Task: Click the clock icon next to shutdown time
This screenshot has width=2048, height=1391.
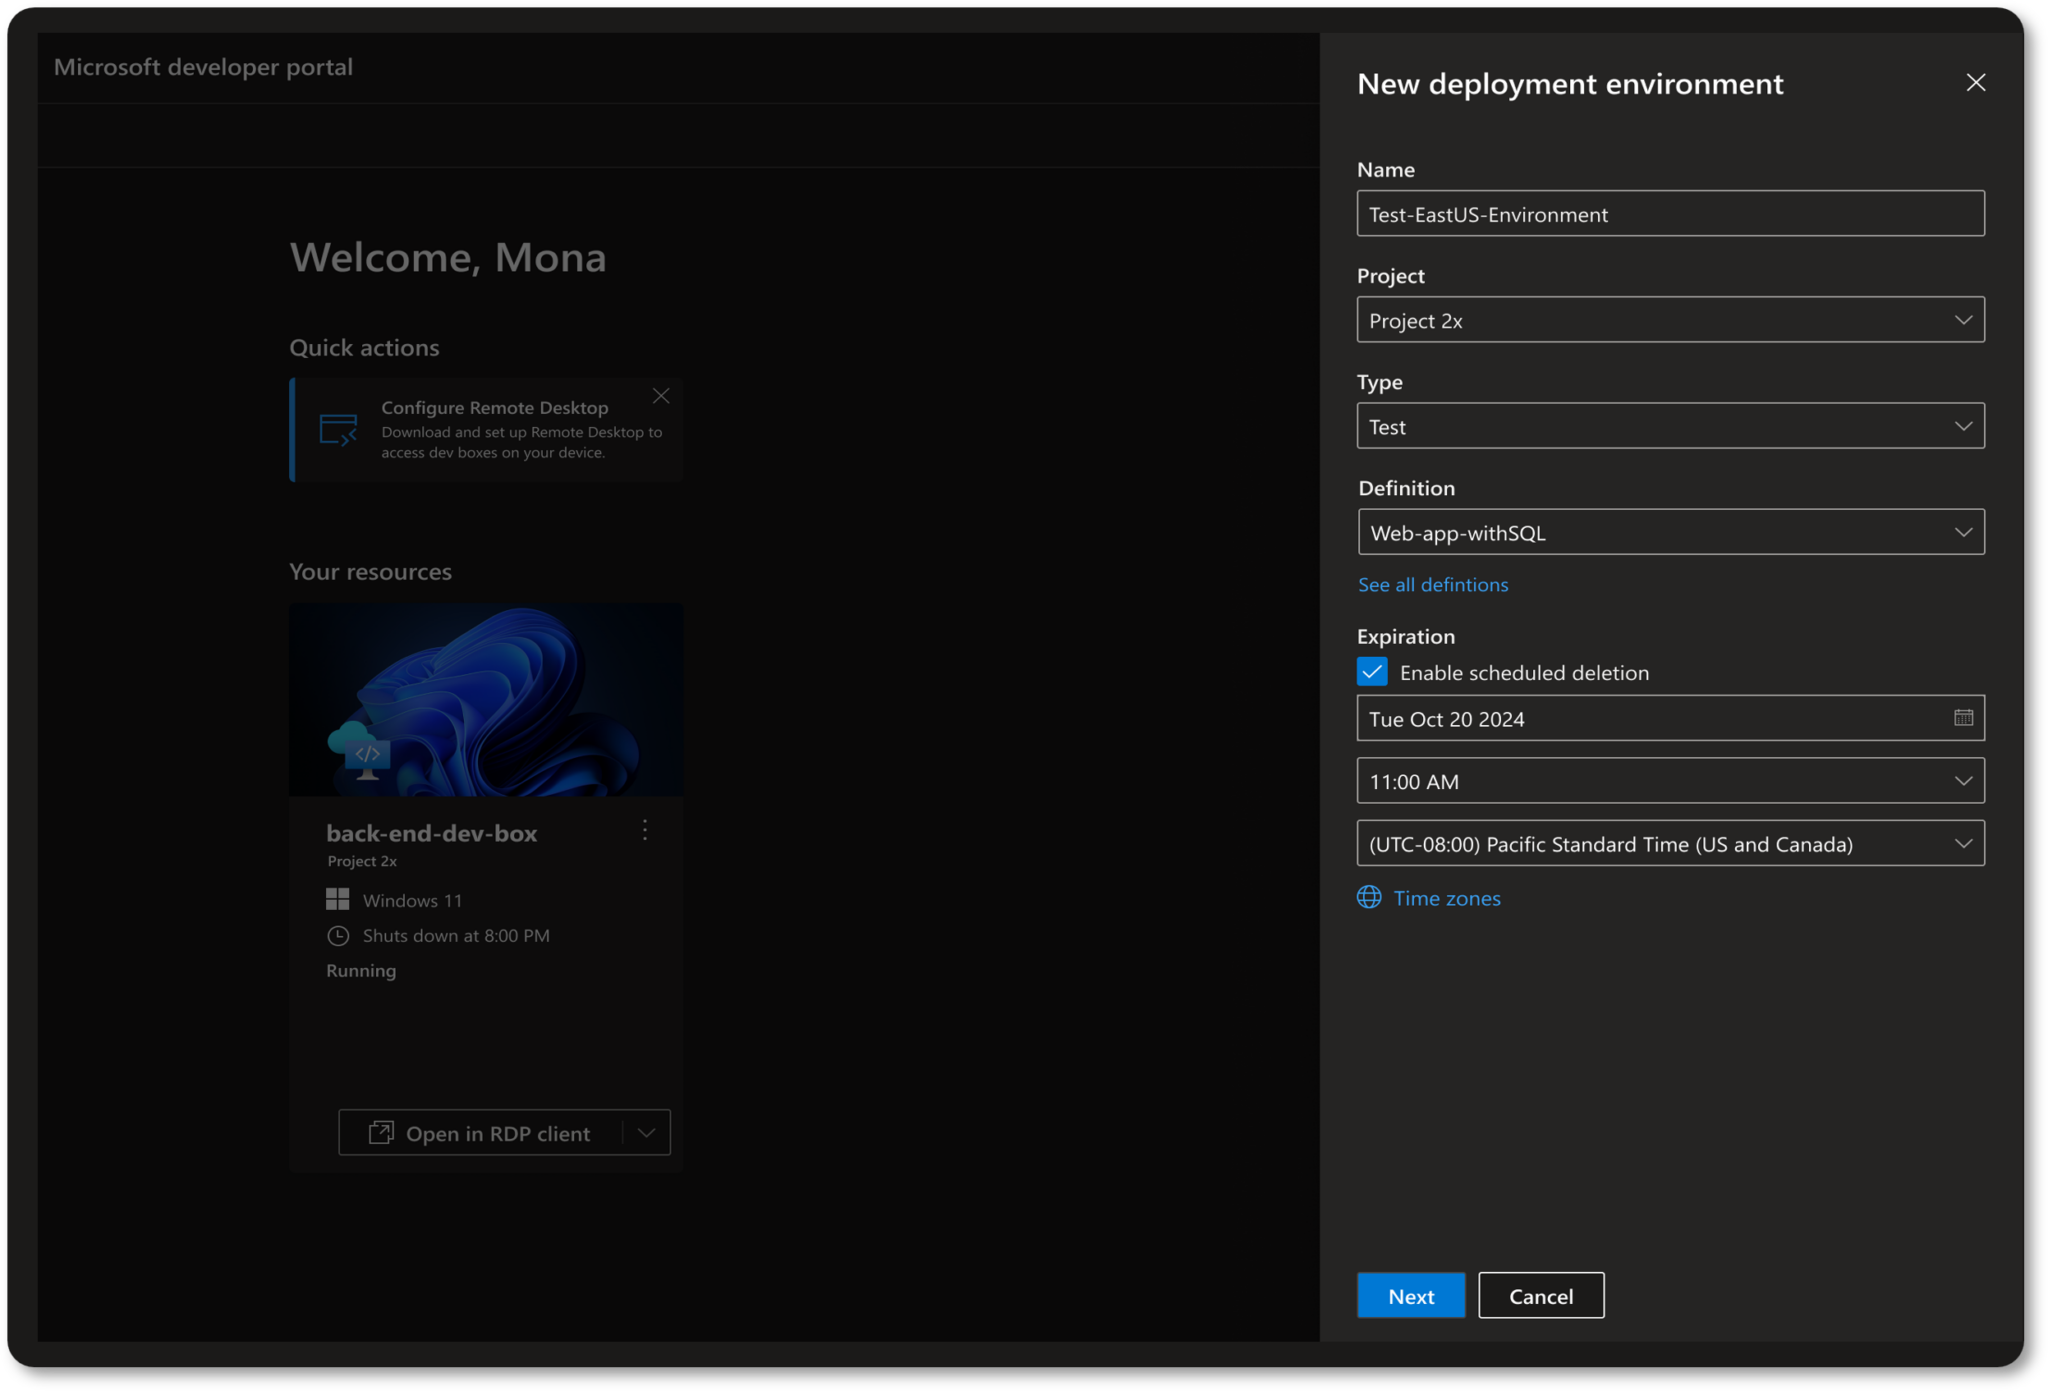Action: pyautogui.click(x=338, y=935)
